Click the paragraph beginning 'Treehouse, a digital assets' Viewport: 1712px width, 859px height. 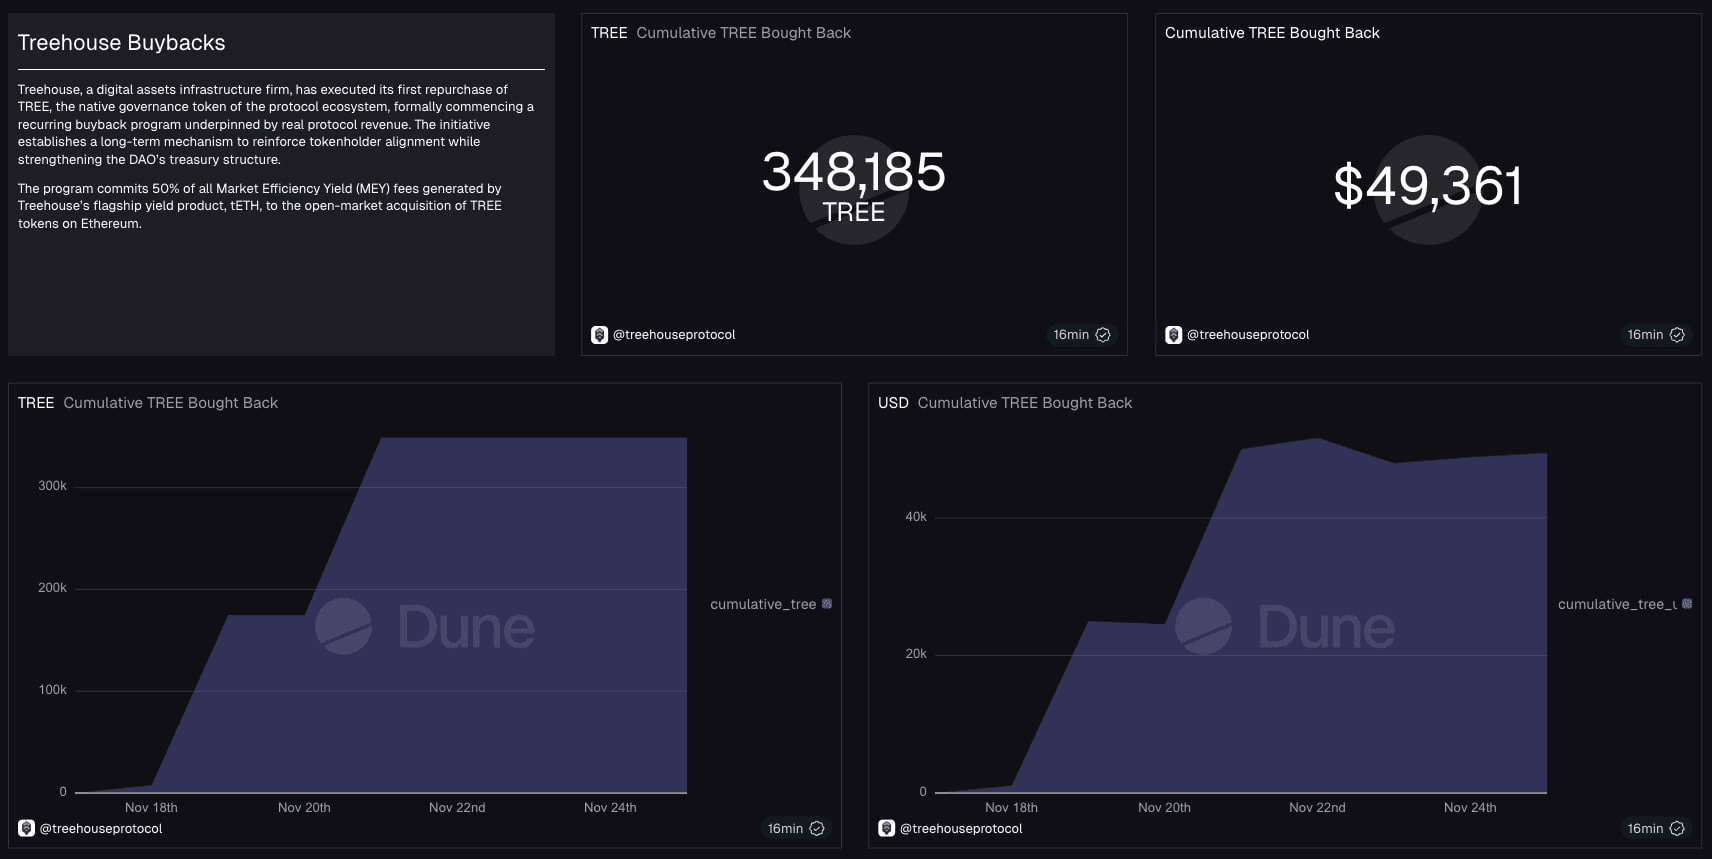tap(276, 124)
